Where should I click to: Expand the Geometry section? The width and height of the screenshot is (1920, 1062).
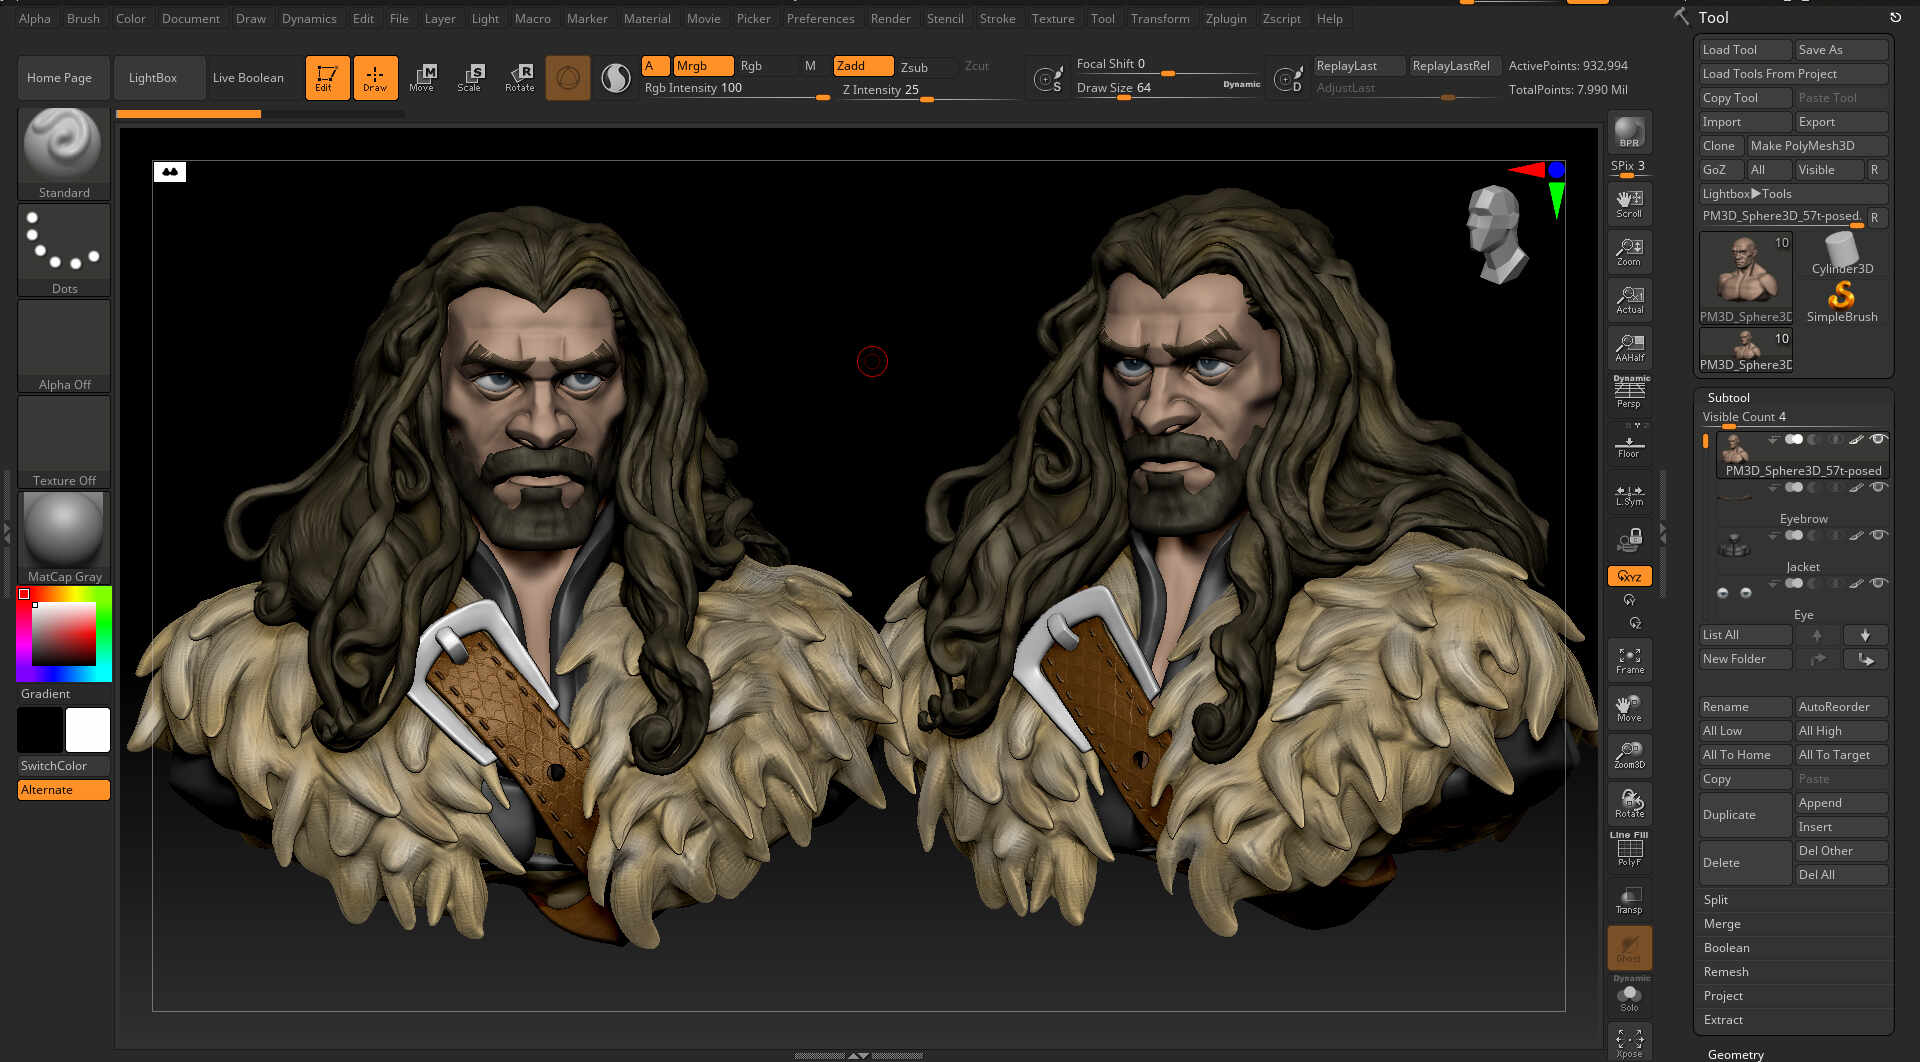(1735, 1054)
